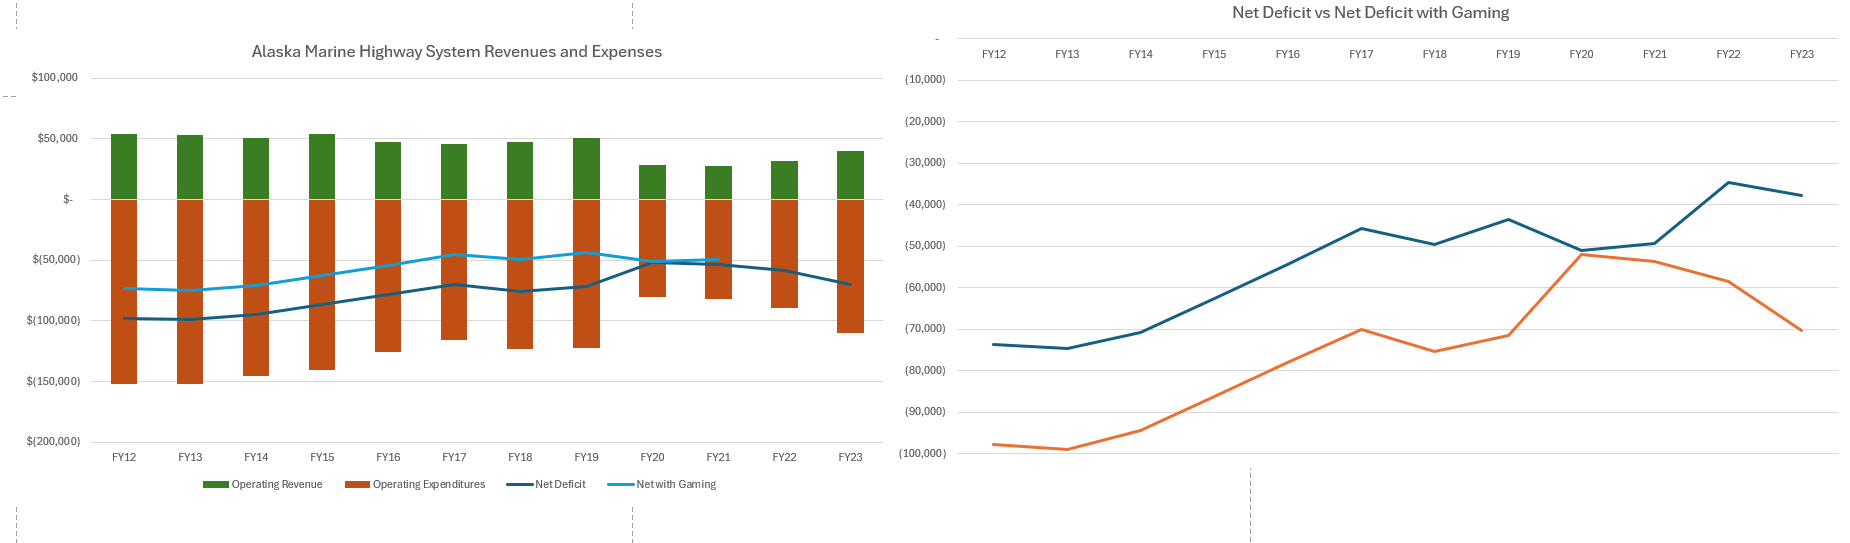Select the FY17 label under the bar chart
Screen dimensions: 1850x543
tap(454, 457)
